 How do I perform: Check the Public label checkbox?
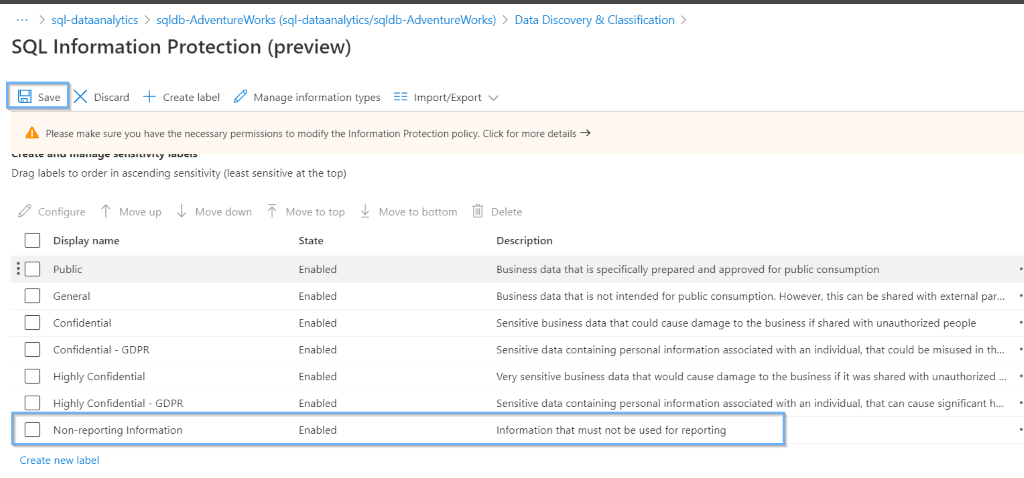coord(32,269)
